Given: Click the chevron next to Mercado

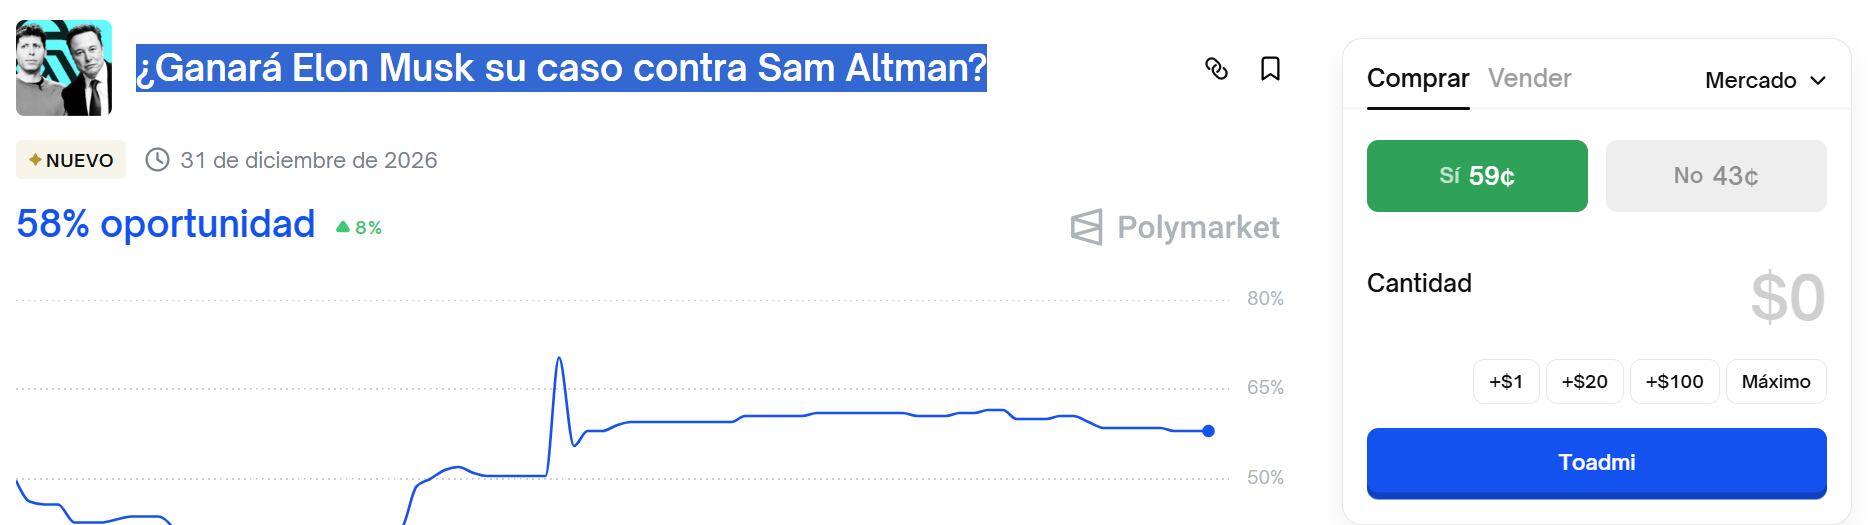Looking at the screenshot, I should tap(1818, 80).
